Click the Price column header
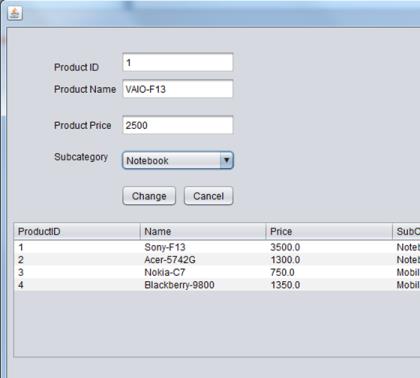 point(329,231)
